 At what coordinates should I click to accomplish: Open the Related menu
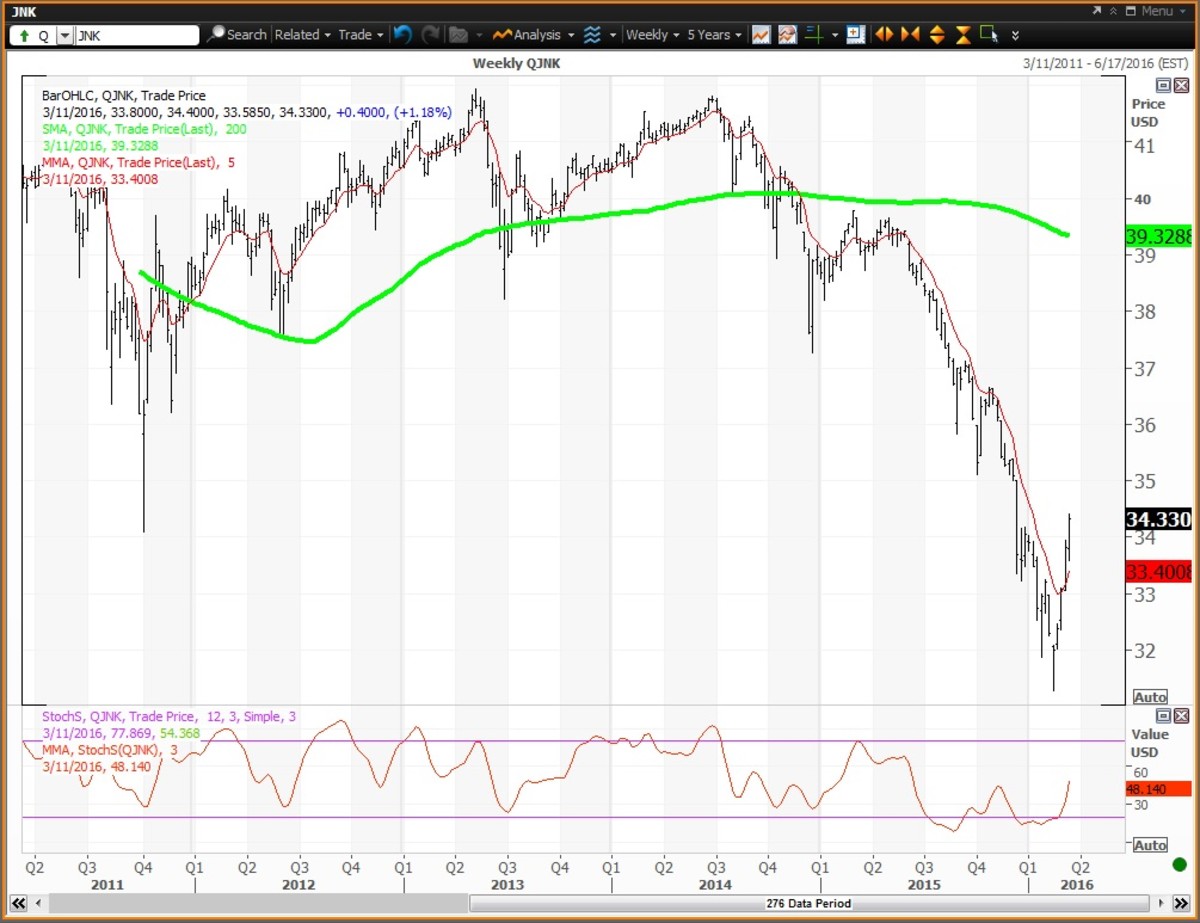(x=302, y=35)
